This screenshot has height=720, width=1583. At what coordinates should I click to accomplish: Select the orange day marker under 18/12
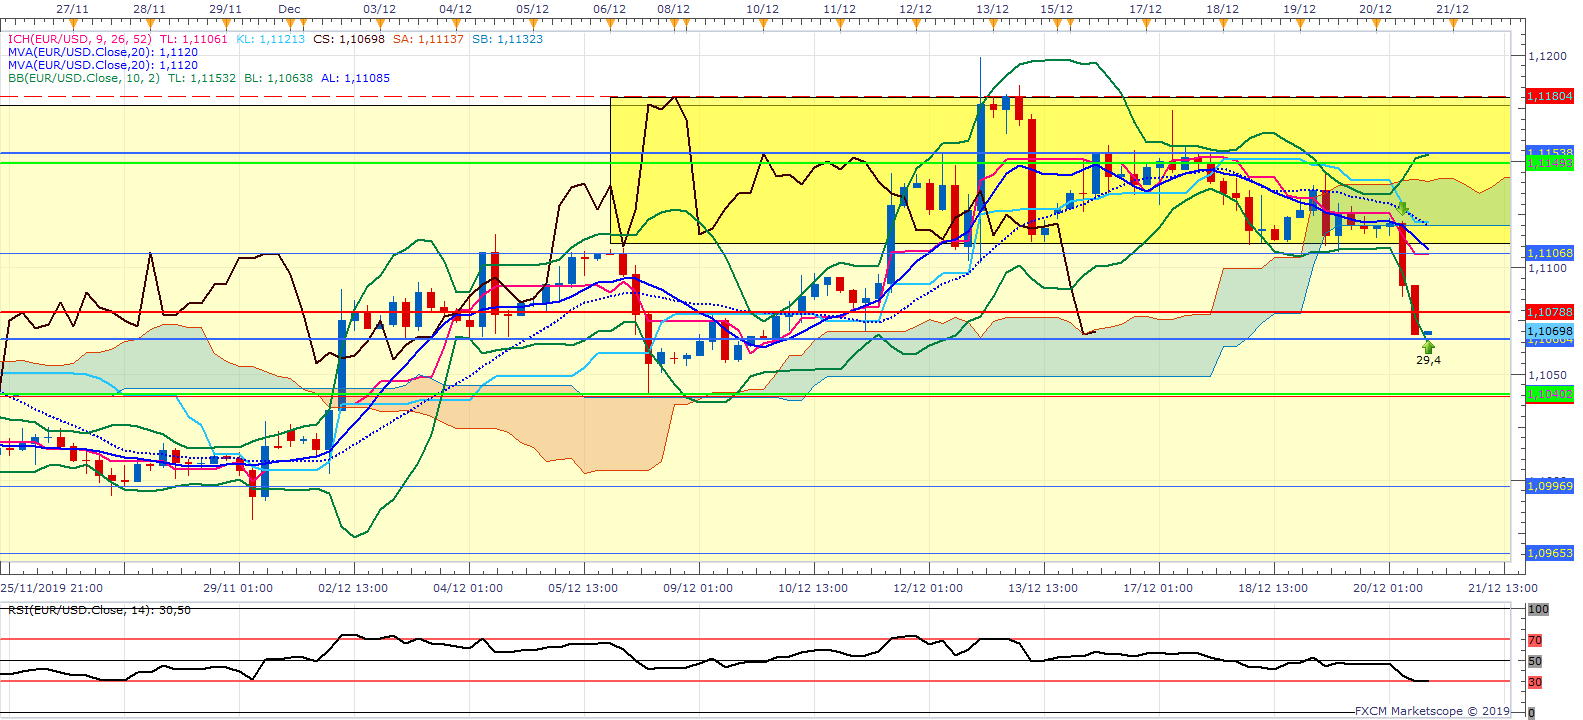coord(1223,22)
